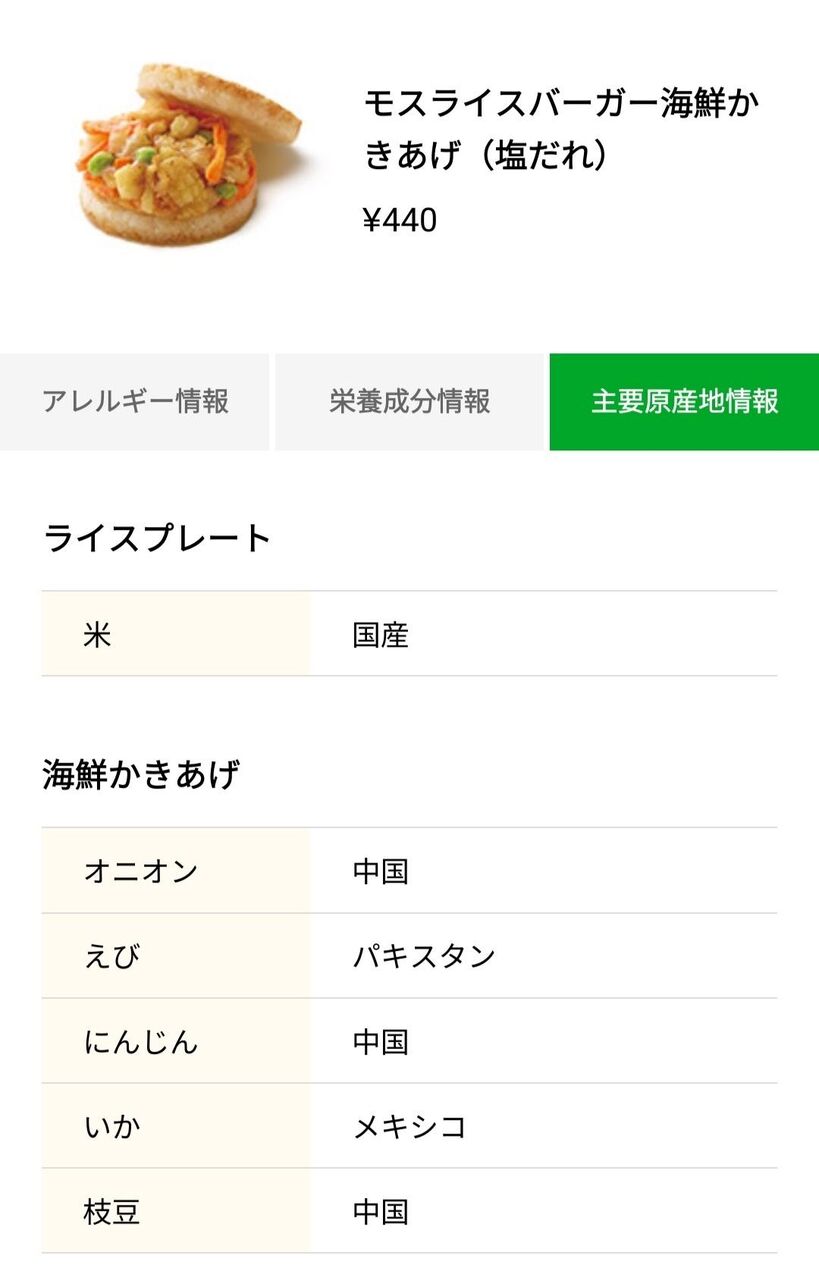Tap メキシコ origin value
This screenshot has height=1280, width=819.
[410, 1127]
